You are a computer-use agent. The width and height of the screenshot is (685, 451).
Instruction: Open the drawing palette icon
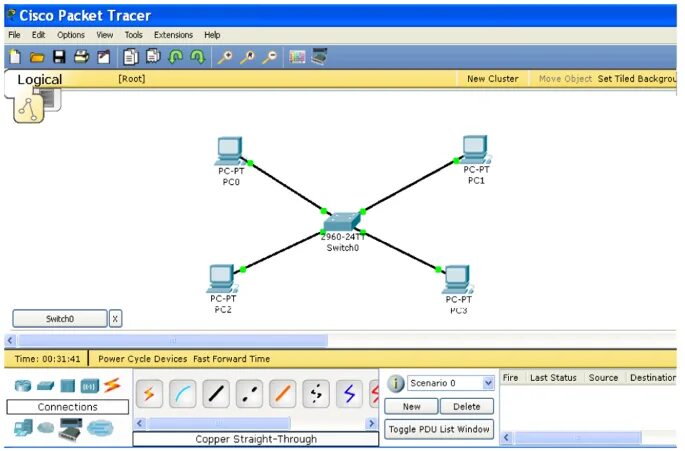point(297,57)
